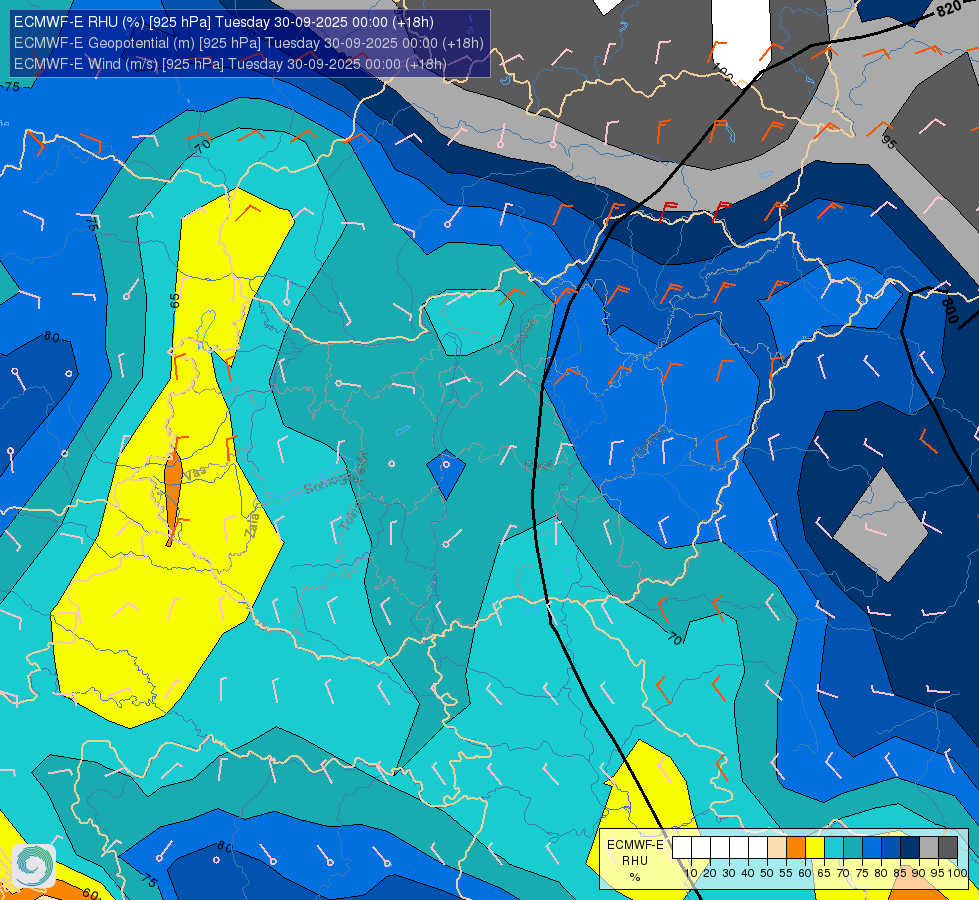Click the legend tick value 30
The height and width of the screenshot is (900, 979).
tap(729, 873)
